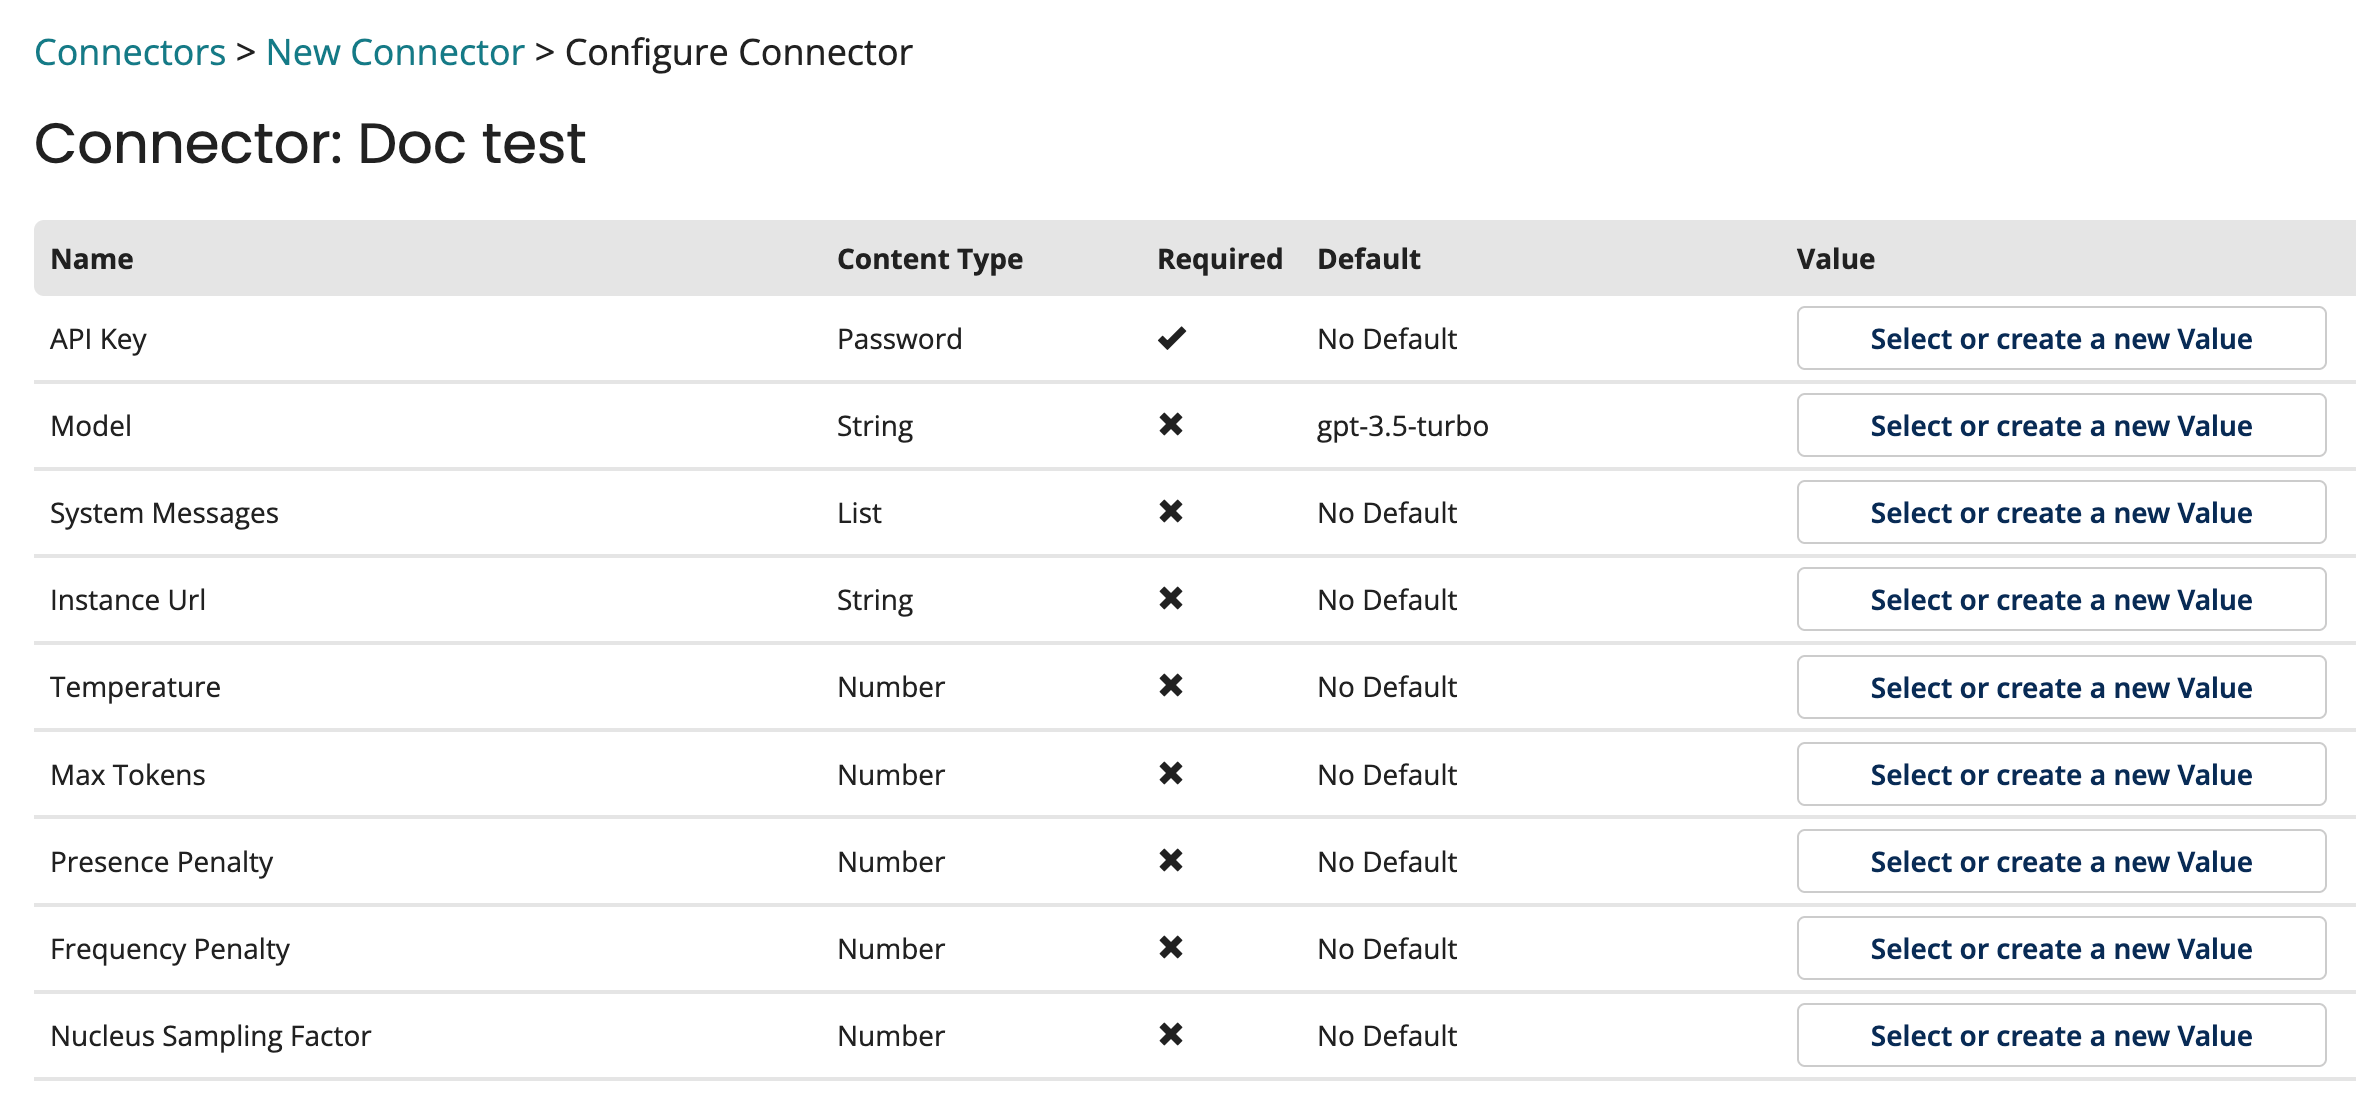
Task: Open value selector for System Messages
Action: [x=2061, y=513]
